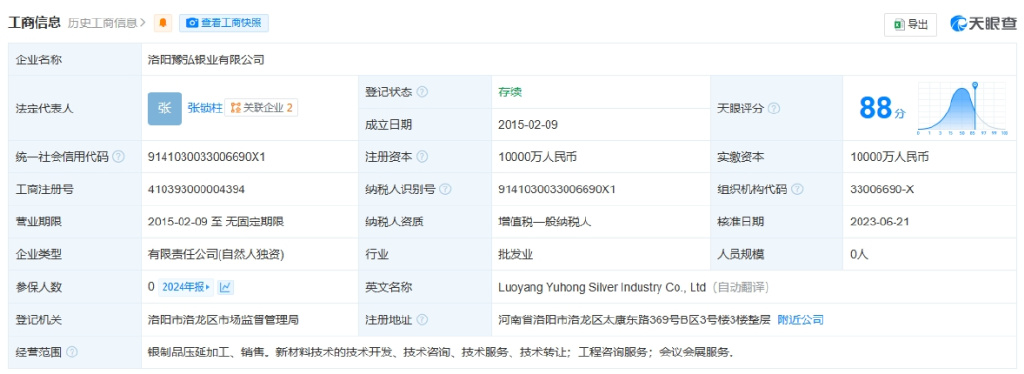This screenshot has height=374, width=1024.
Task: Select industry value 批发业
Action: [x=516, y=255]
